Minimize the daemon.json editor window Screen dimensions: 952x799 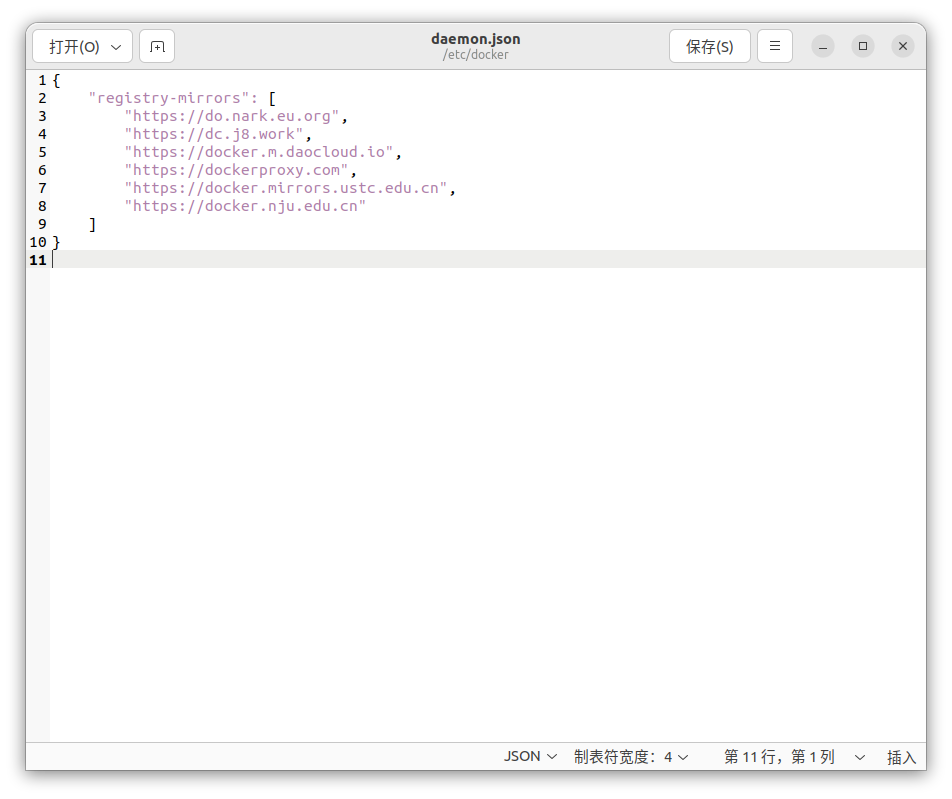tap(822, 47)
